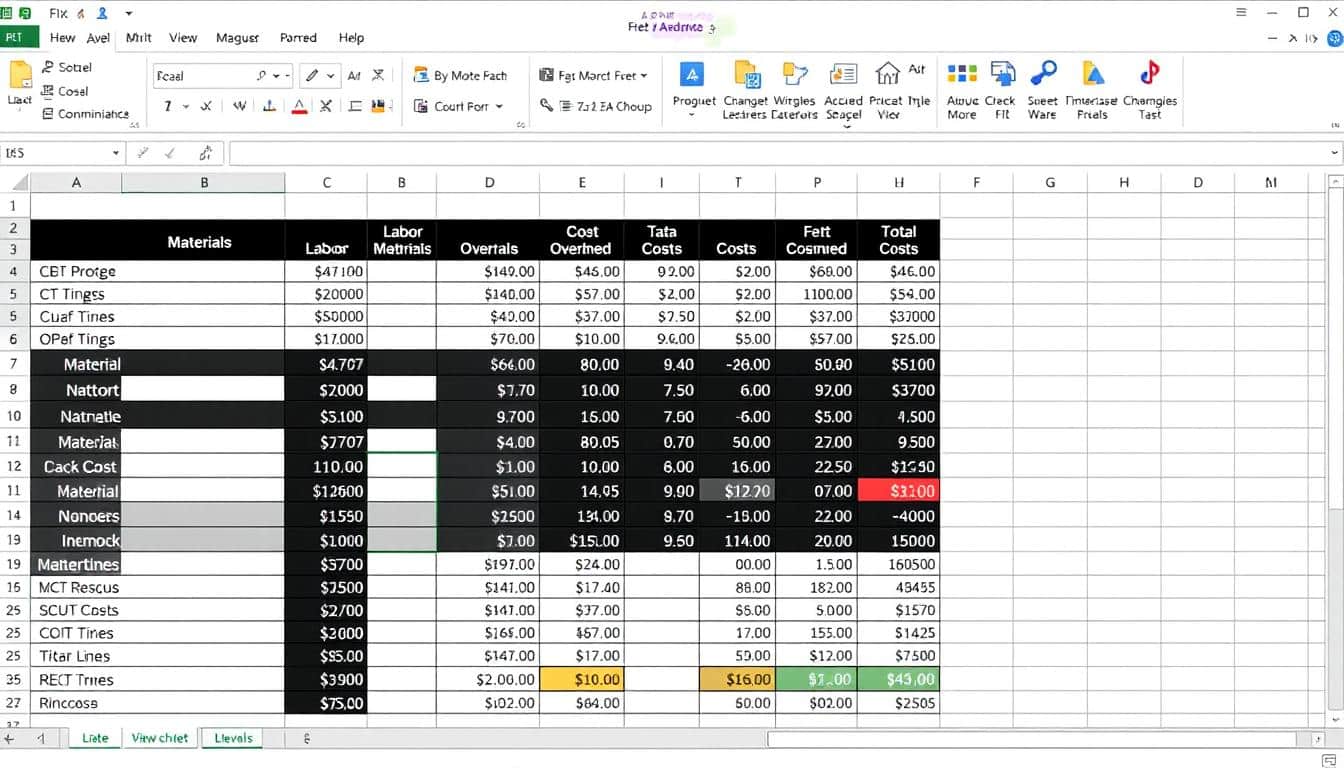Click the function icon beside formula bar
This screenshot has height=768, width=1344.
205,153
